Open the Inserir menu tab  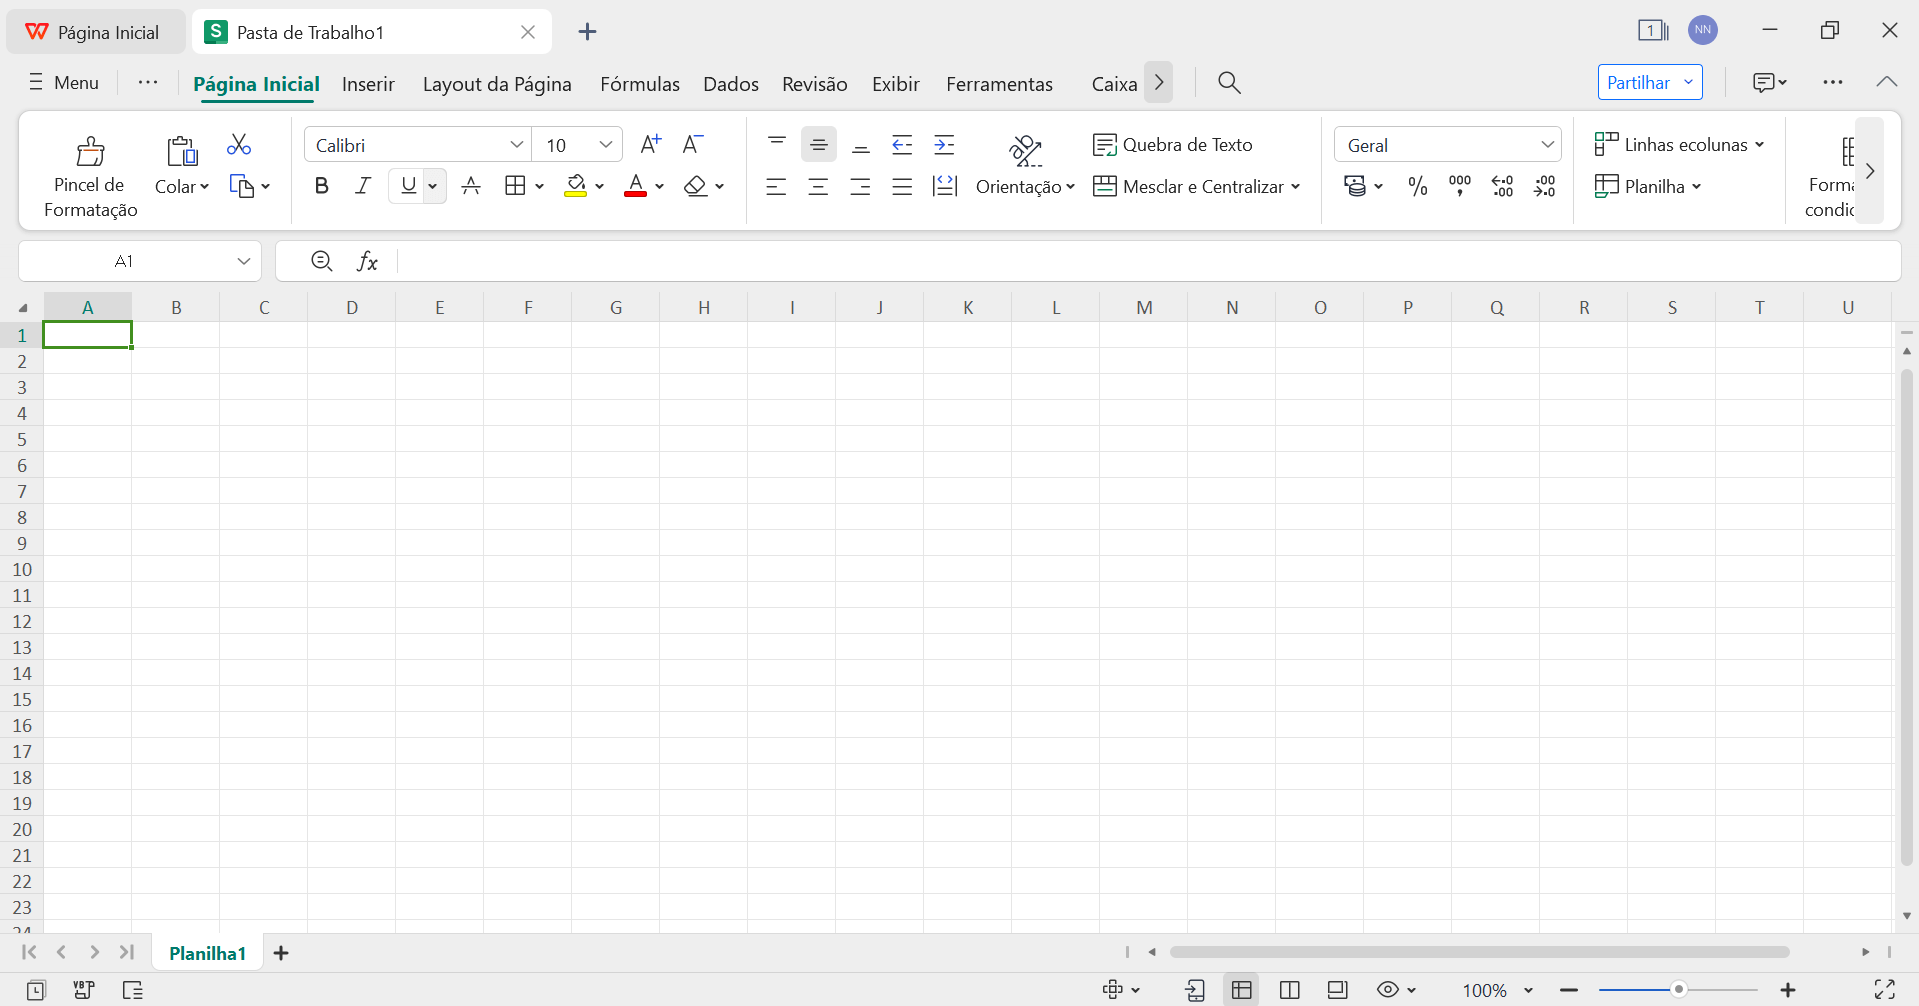click(368, 84)
